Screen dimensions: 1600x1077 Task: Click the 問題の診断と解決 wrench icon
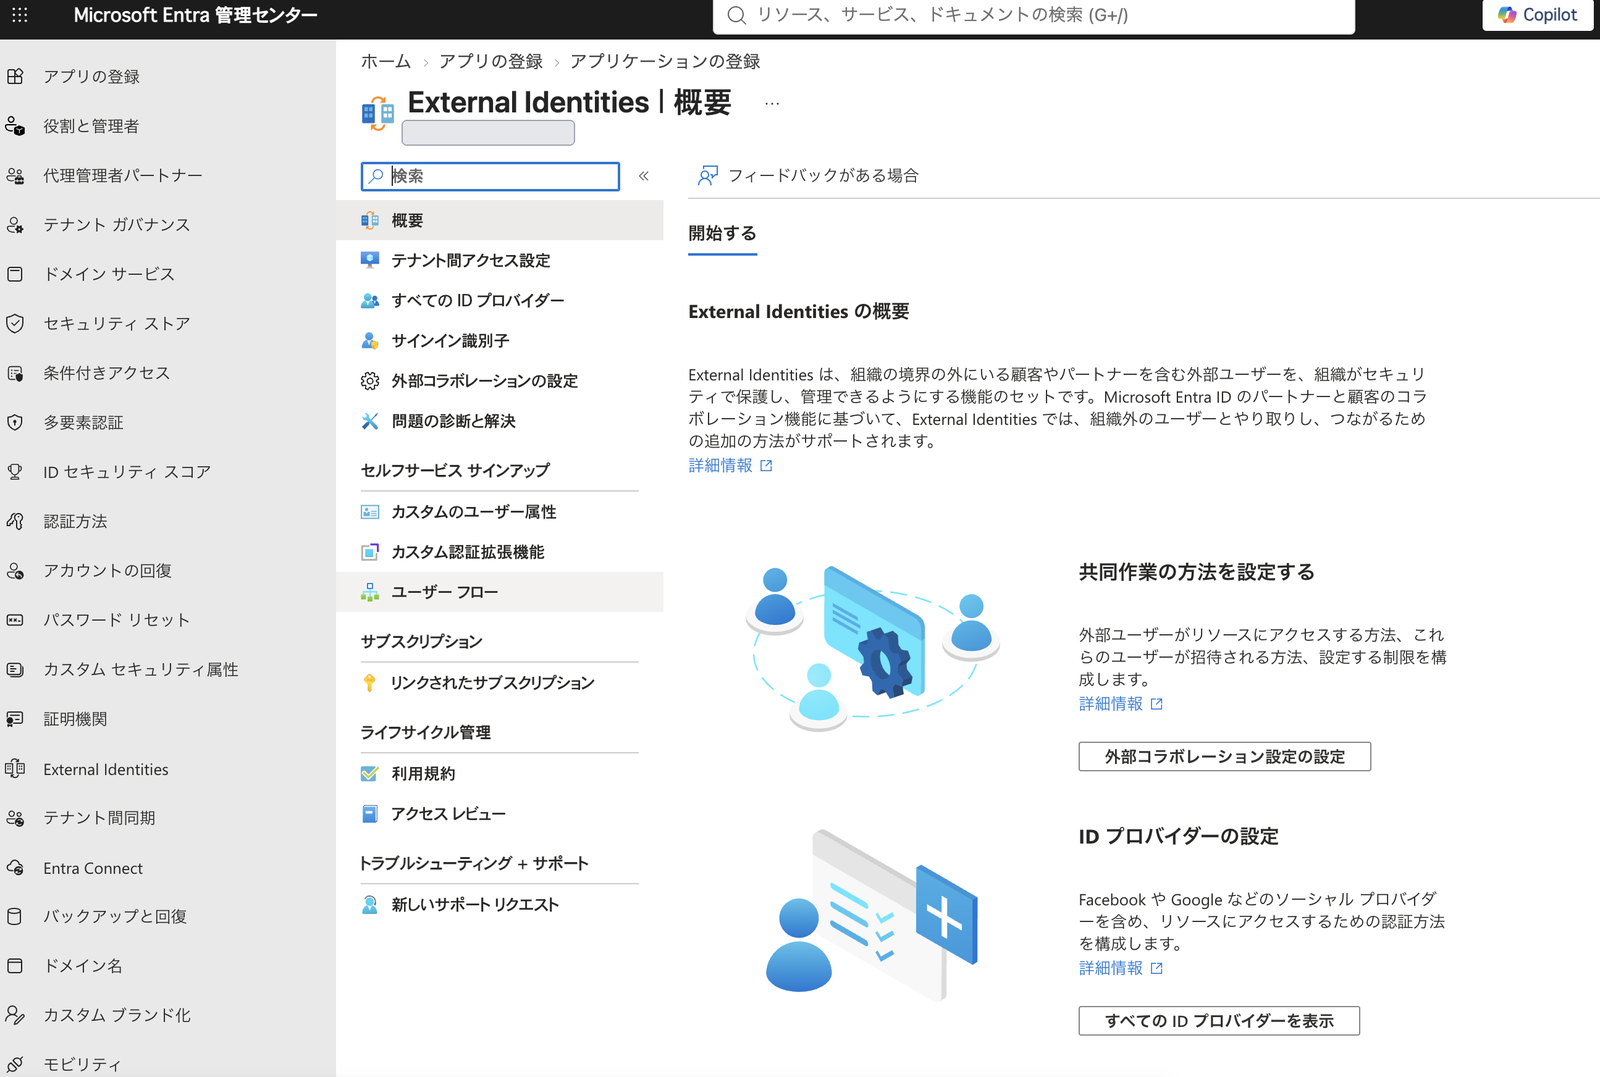pyautogui.click(x=370, y=421)
